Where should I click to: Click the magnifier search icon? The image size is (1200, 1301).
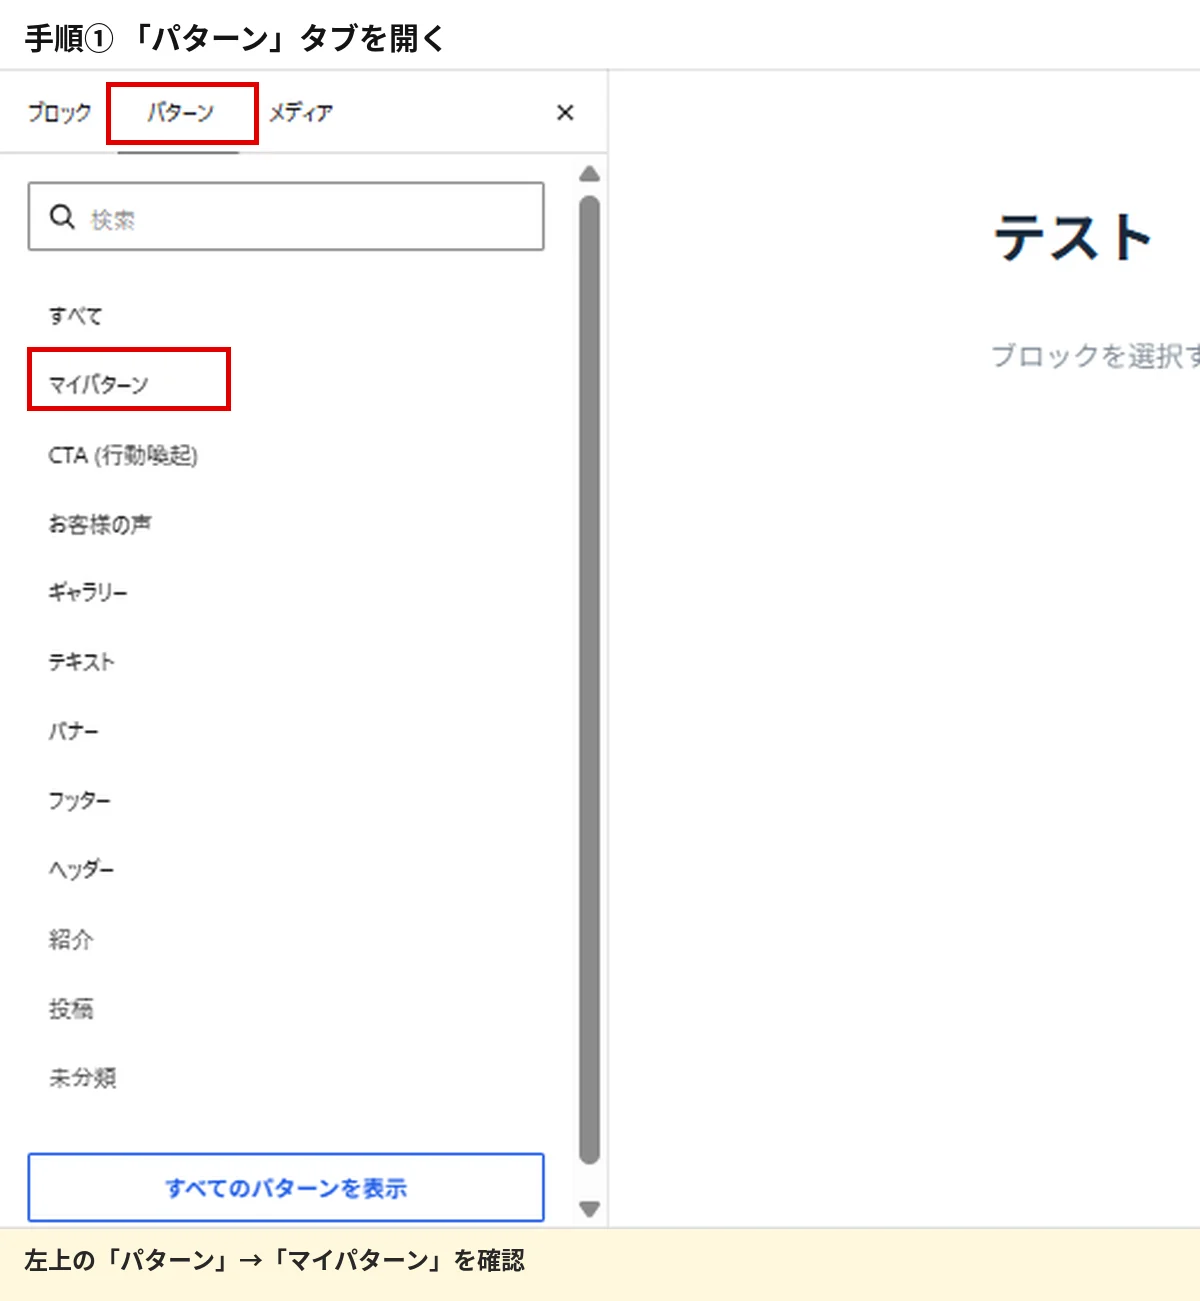62,216
